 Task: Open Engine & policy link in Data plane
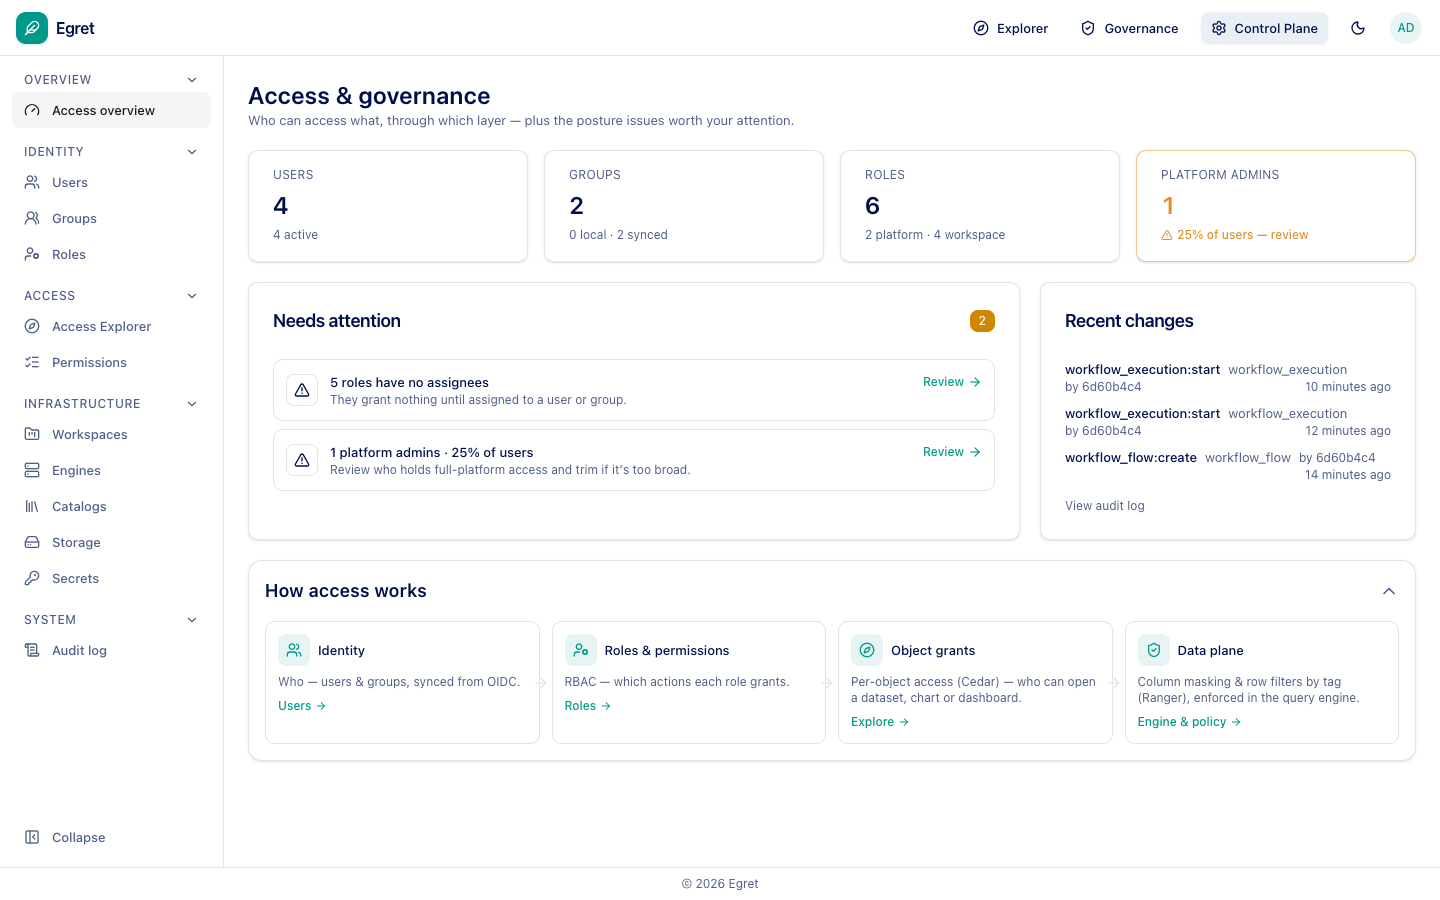[x=1189, y=722]
